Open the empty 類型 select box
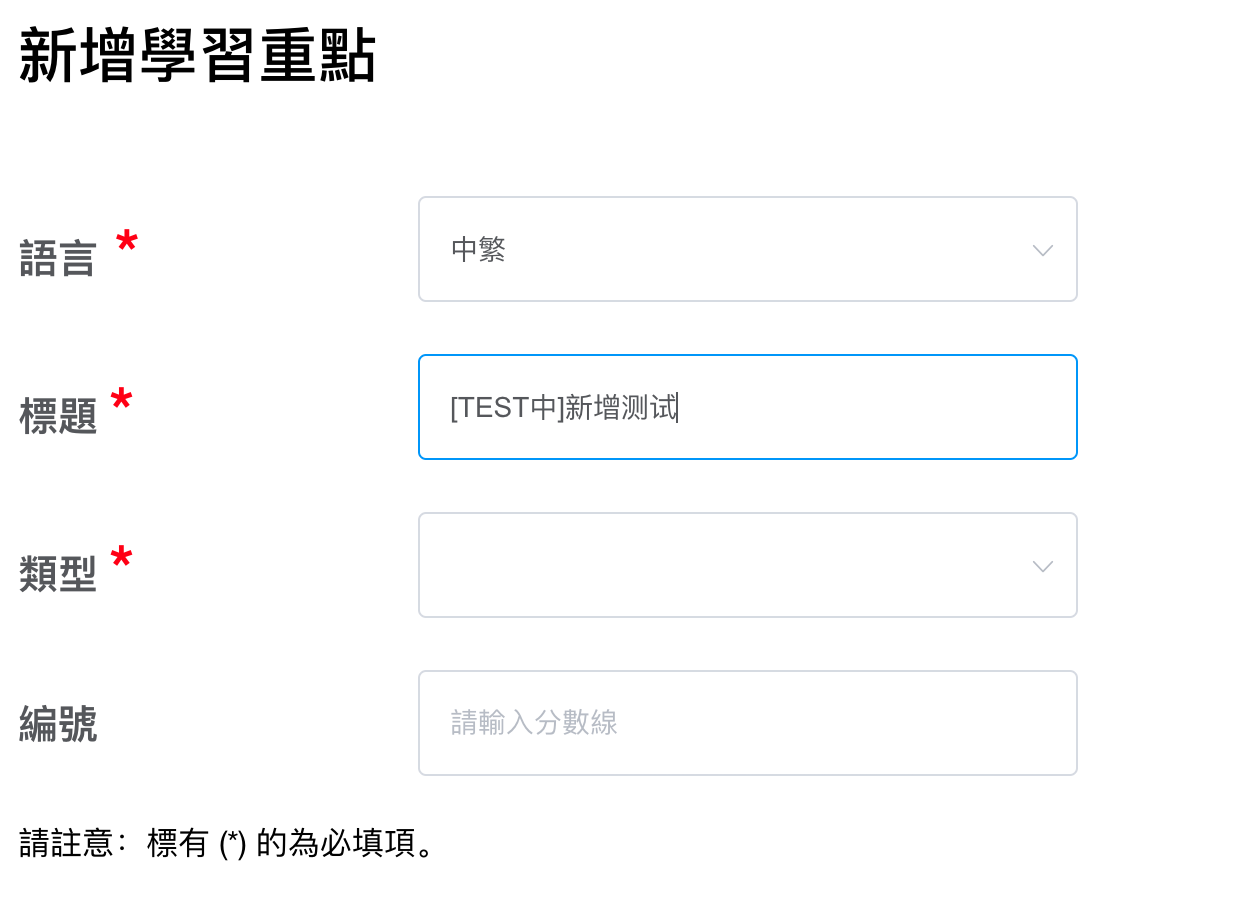Image resolution: width=1238 pixels, height=906 pixels. tap(747, 565)
